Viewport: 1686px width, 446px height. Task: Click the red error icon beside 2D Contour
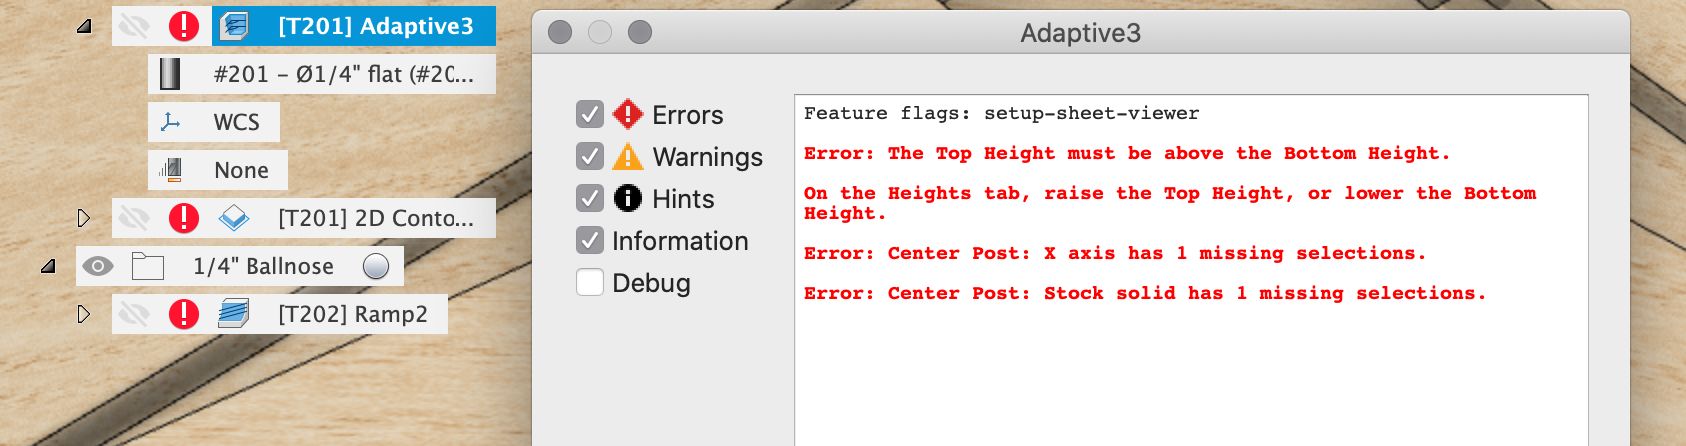click(184, 218)
